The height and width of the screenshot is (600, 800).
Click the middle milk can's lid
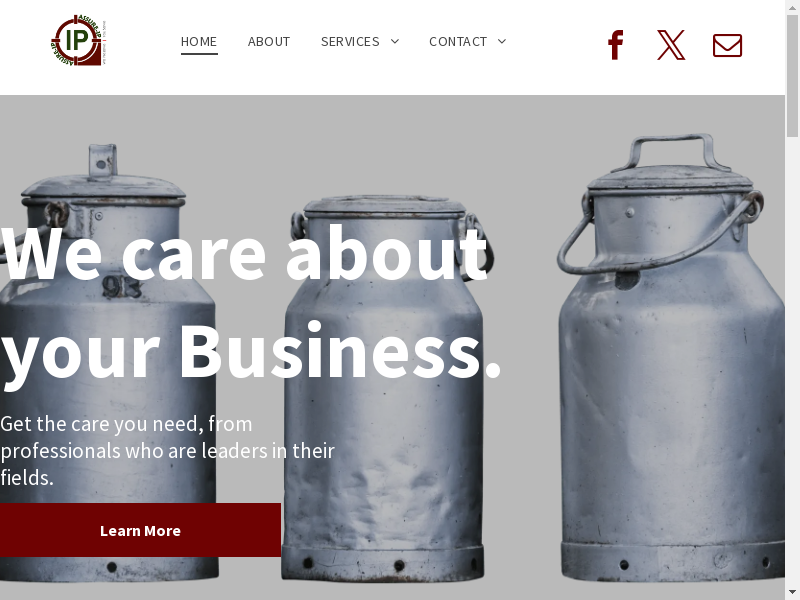(384, 205)
